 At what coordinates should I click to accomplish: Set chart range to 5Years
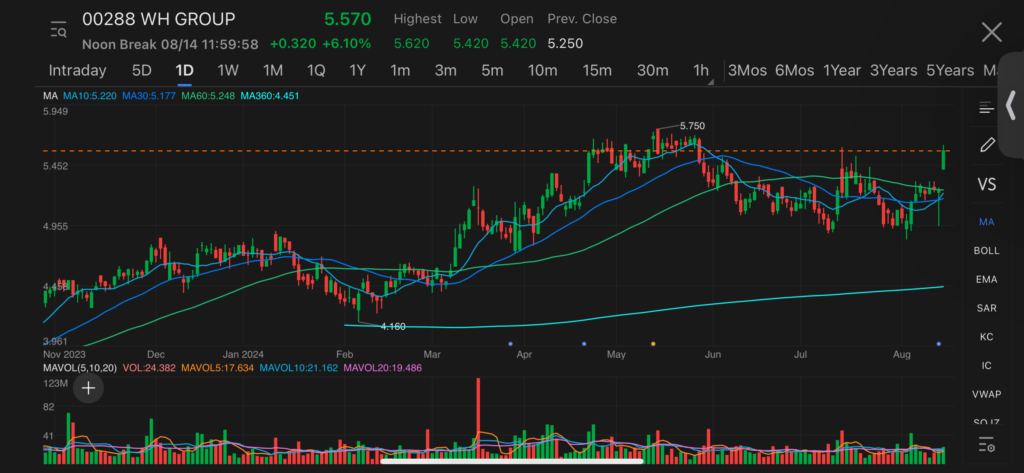click(950, 71)
